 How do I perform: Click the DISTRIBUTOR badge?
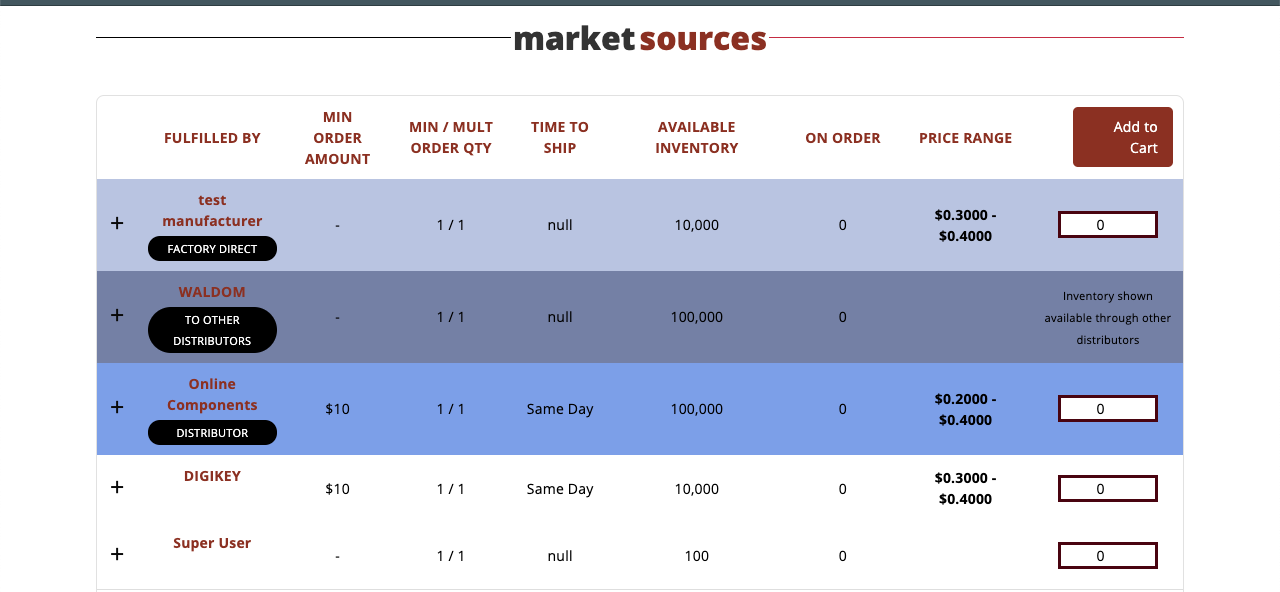point(212,433)
